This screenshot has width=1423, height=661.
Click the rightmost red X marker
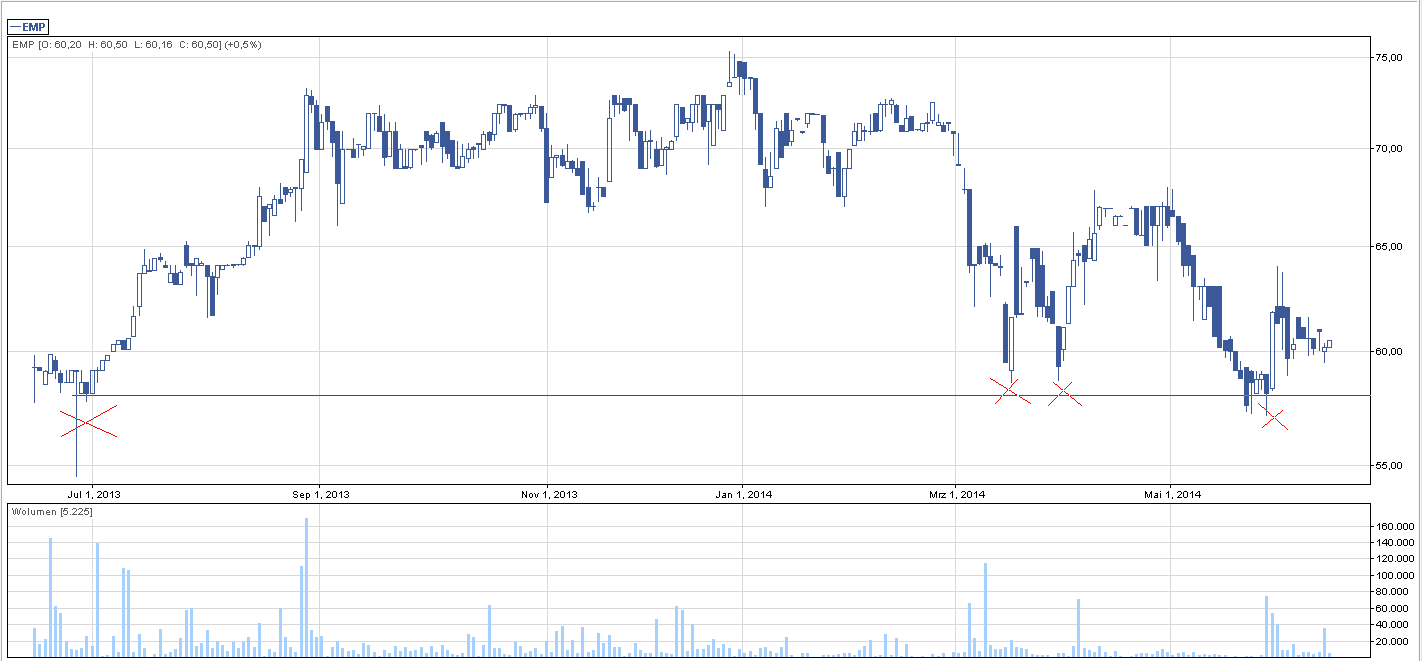[1274, 418]
